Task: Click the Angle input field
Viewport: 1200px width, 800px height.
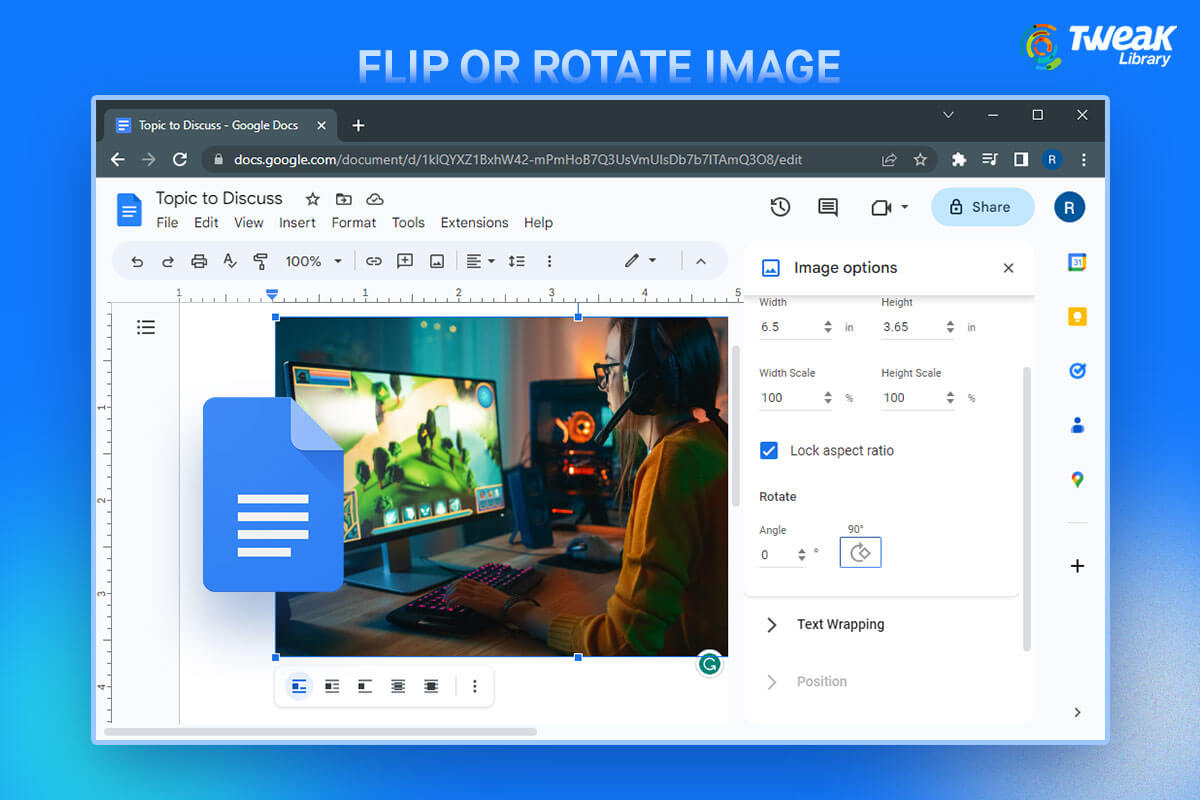Action: (x=776, y=555)
